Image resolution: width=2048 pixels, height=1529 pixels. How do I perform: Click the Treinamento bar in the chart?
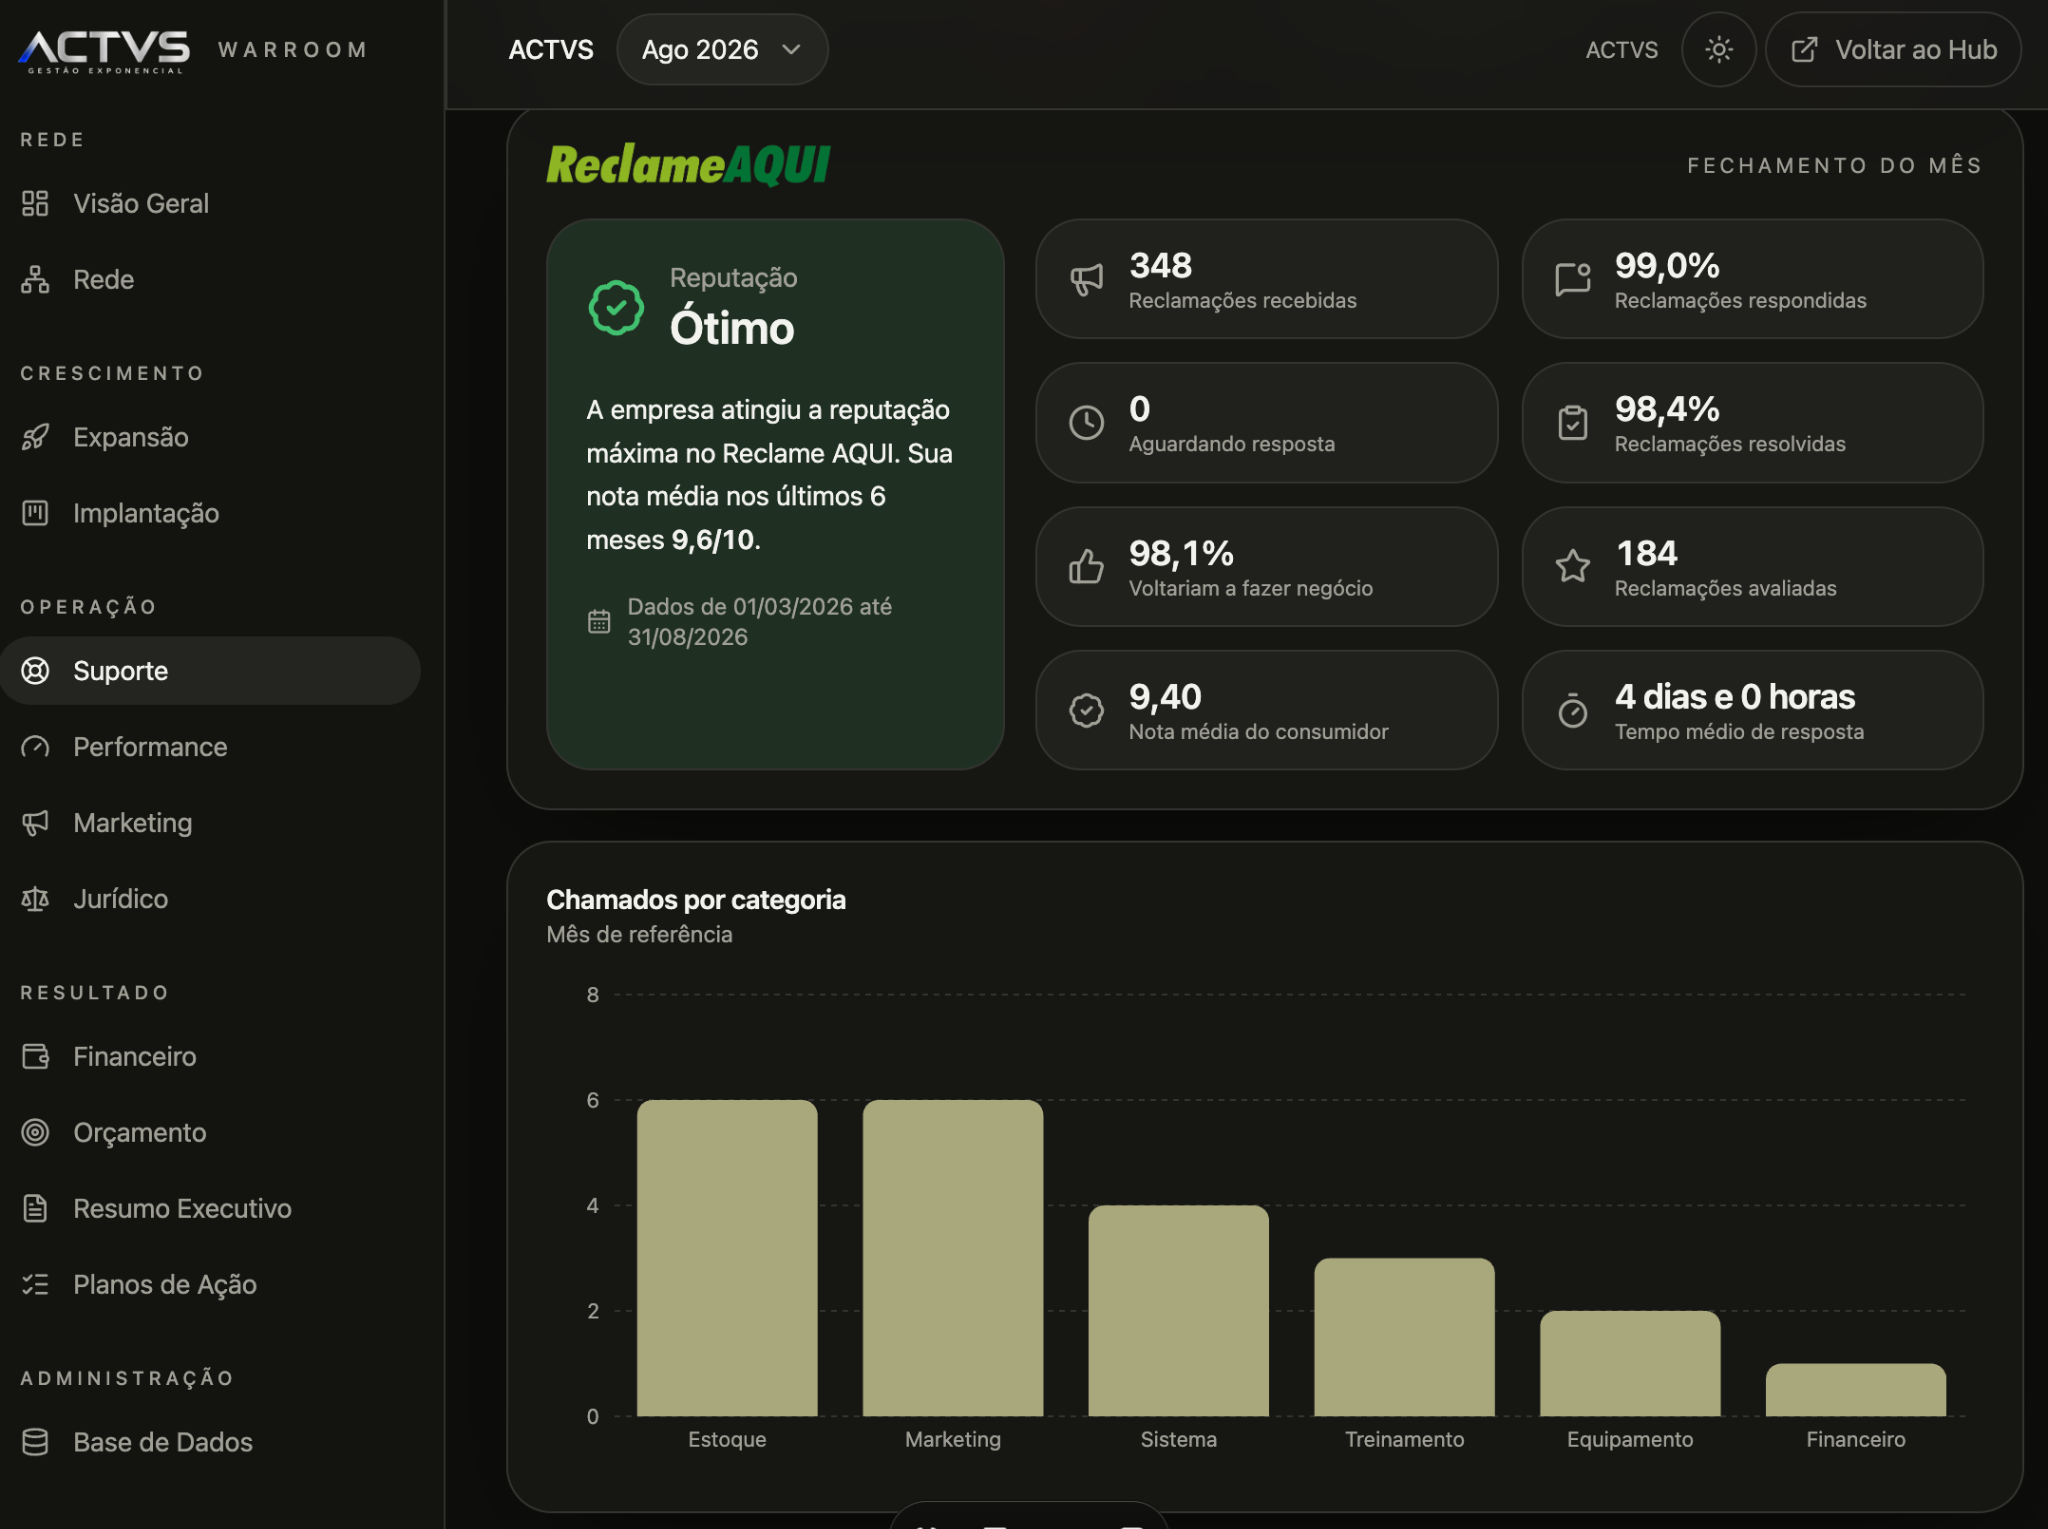coord(1405,1337)
